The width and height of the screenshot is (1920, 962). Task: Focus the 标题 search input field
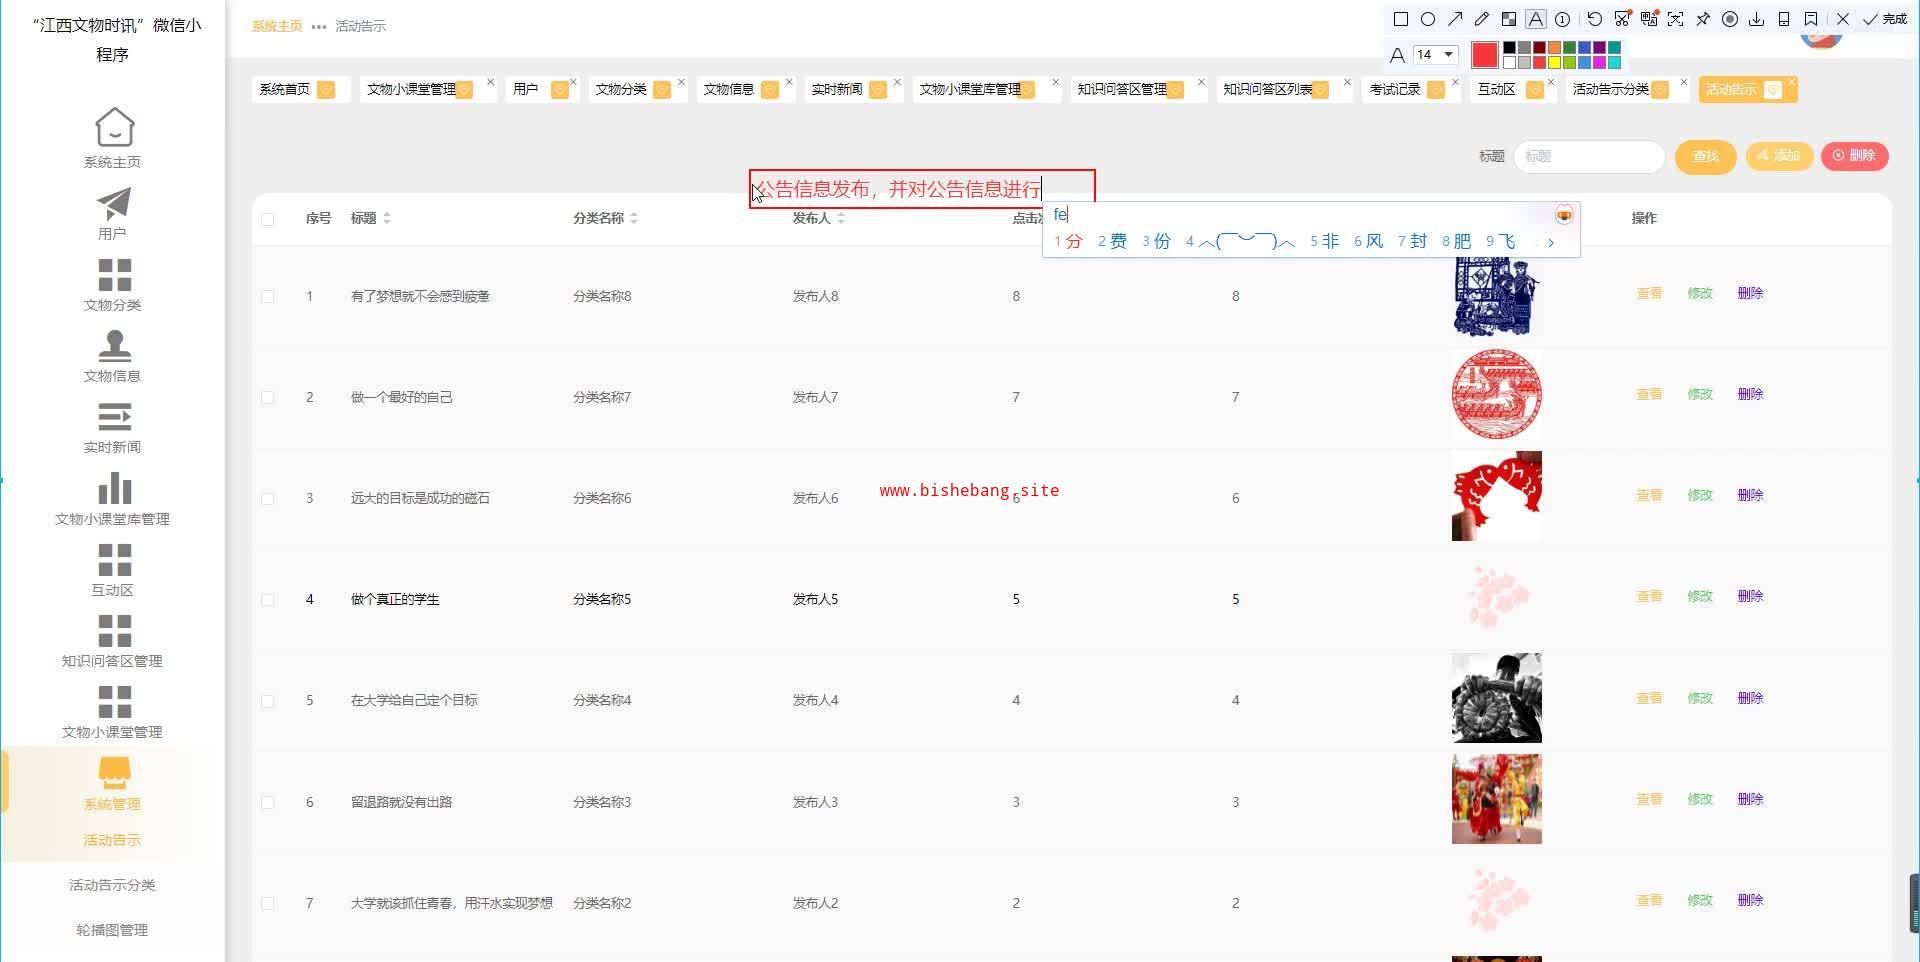pos(1588,156)
